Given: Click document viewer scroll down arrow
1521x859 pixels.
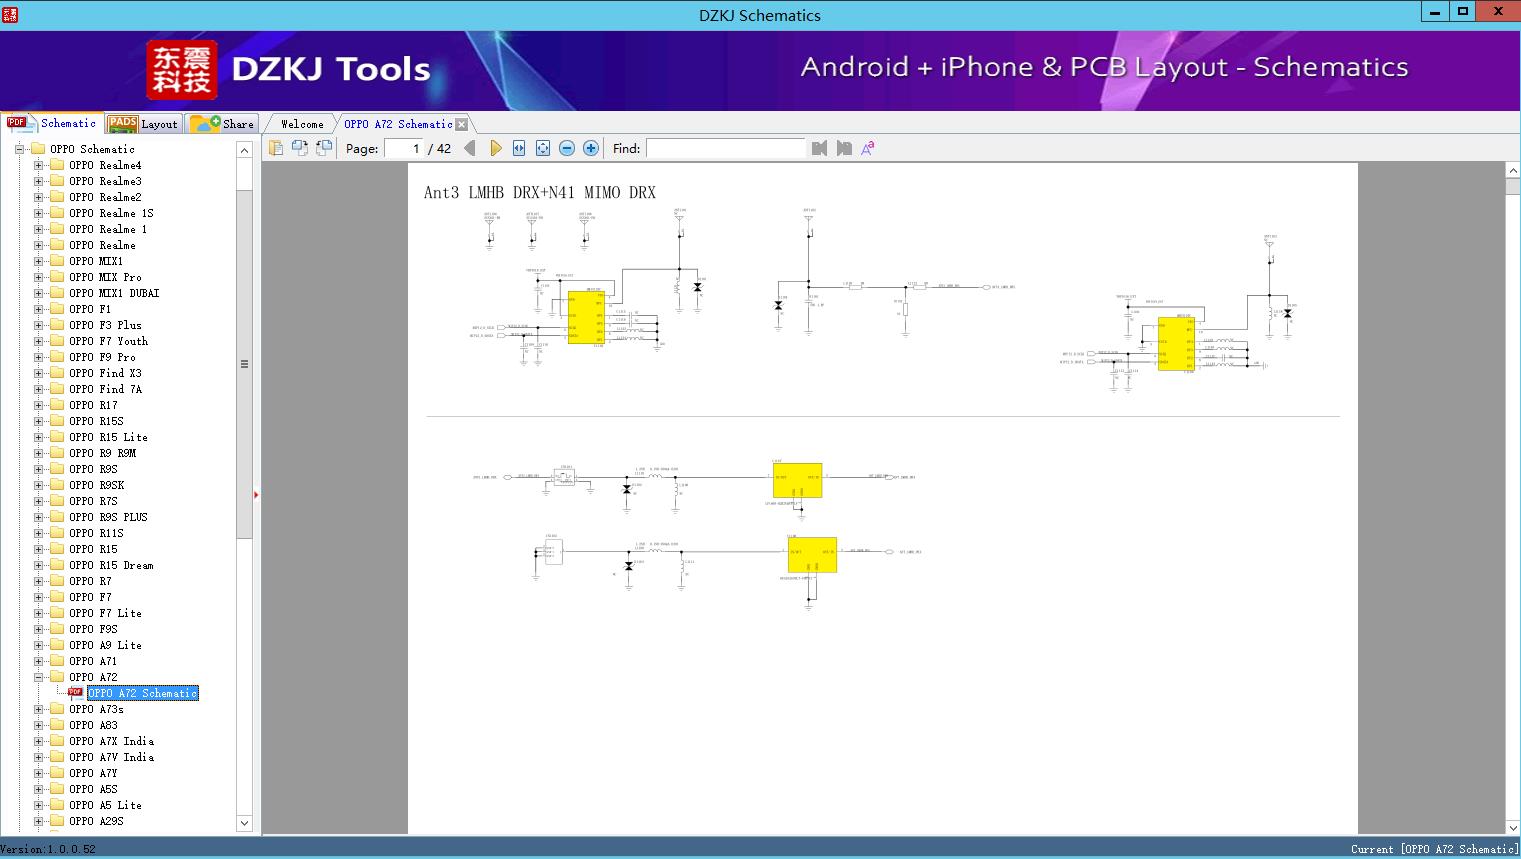Looking at the screenshot, I should pos(1513,827).
